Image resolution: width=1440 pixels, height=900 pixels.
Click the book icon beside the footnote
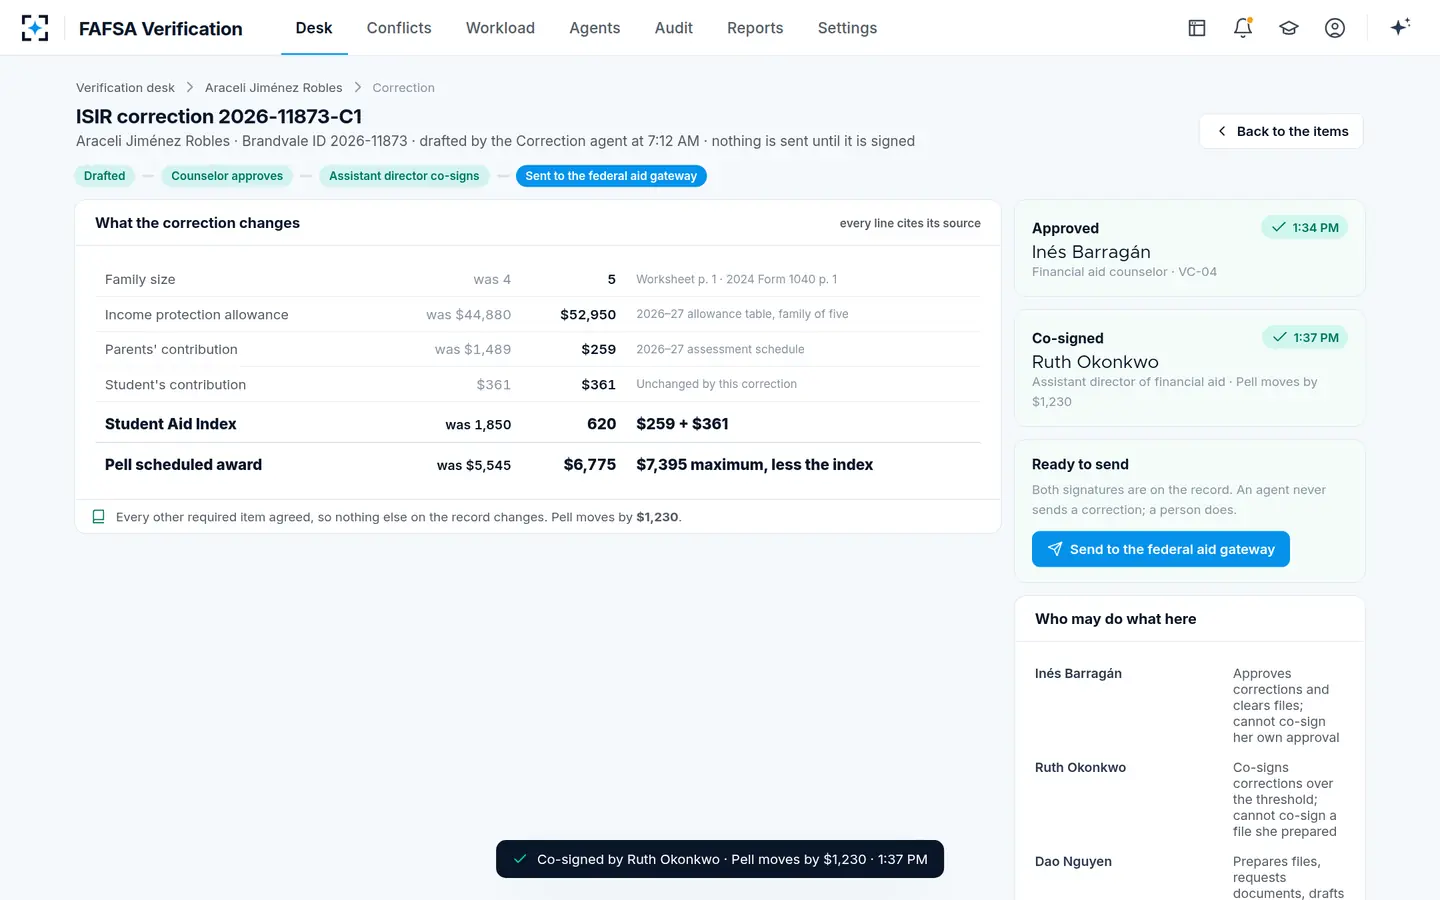pos(98,517)
